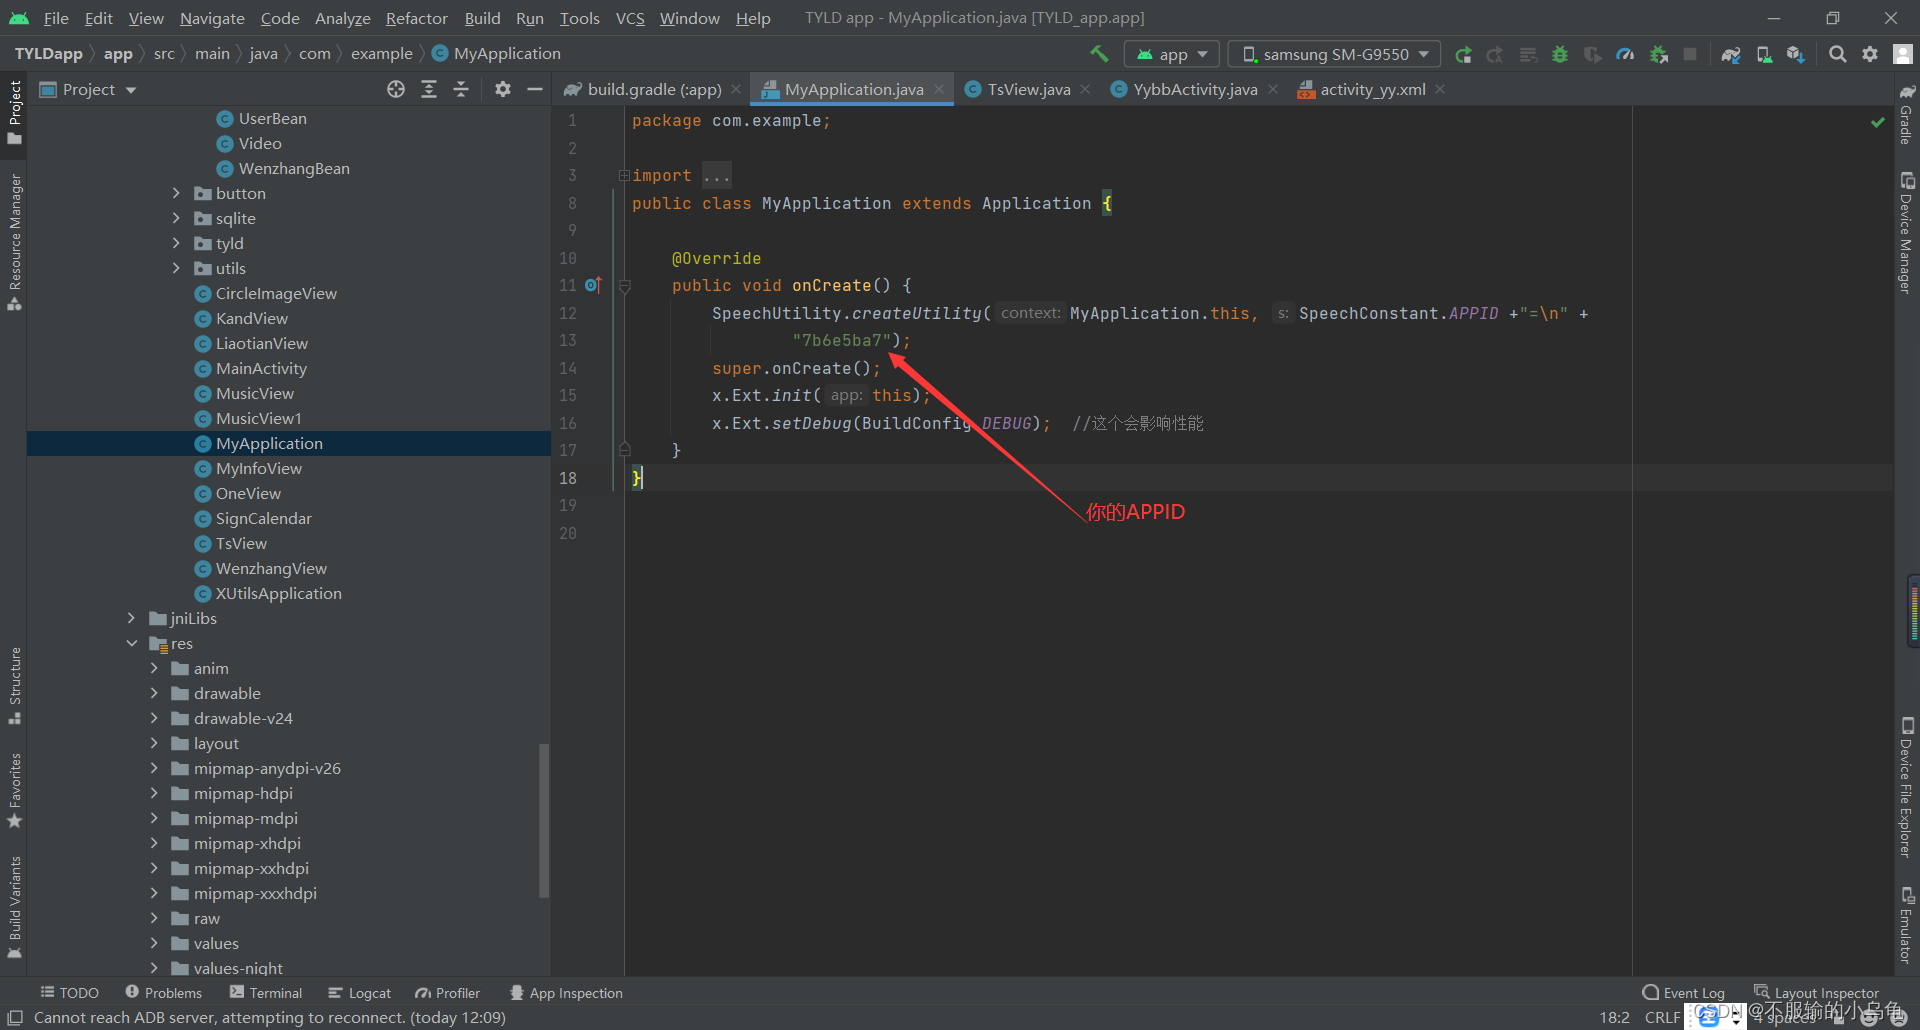This screenshot has width=1920, height=1030.
Task: Expand the button folder
Action: [x=176, y=193]
